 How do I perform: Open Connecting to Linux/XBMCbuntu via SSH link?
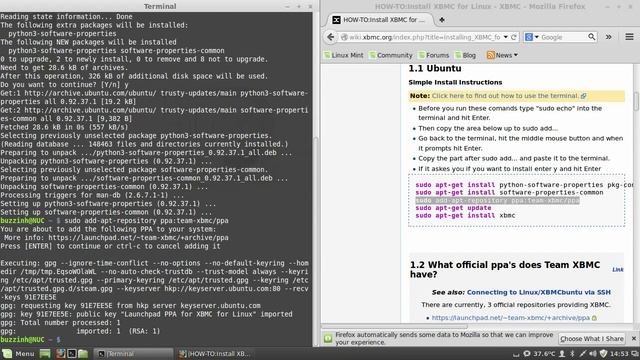(x=539, y=292)
